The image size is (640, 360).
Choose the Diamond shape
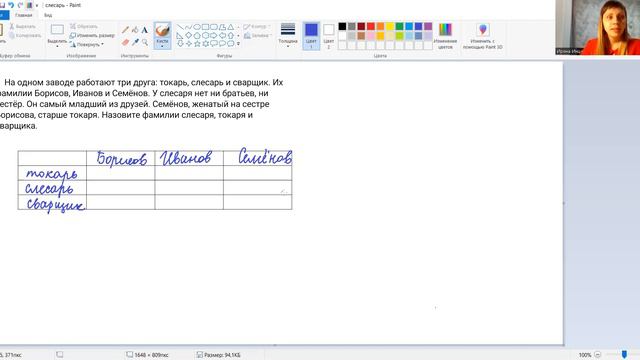pyautogui.click(x=188, y=36)
